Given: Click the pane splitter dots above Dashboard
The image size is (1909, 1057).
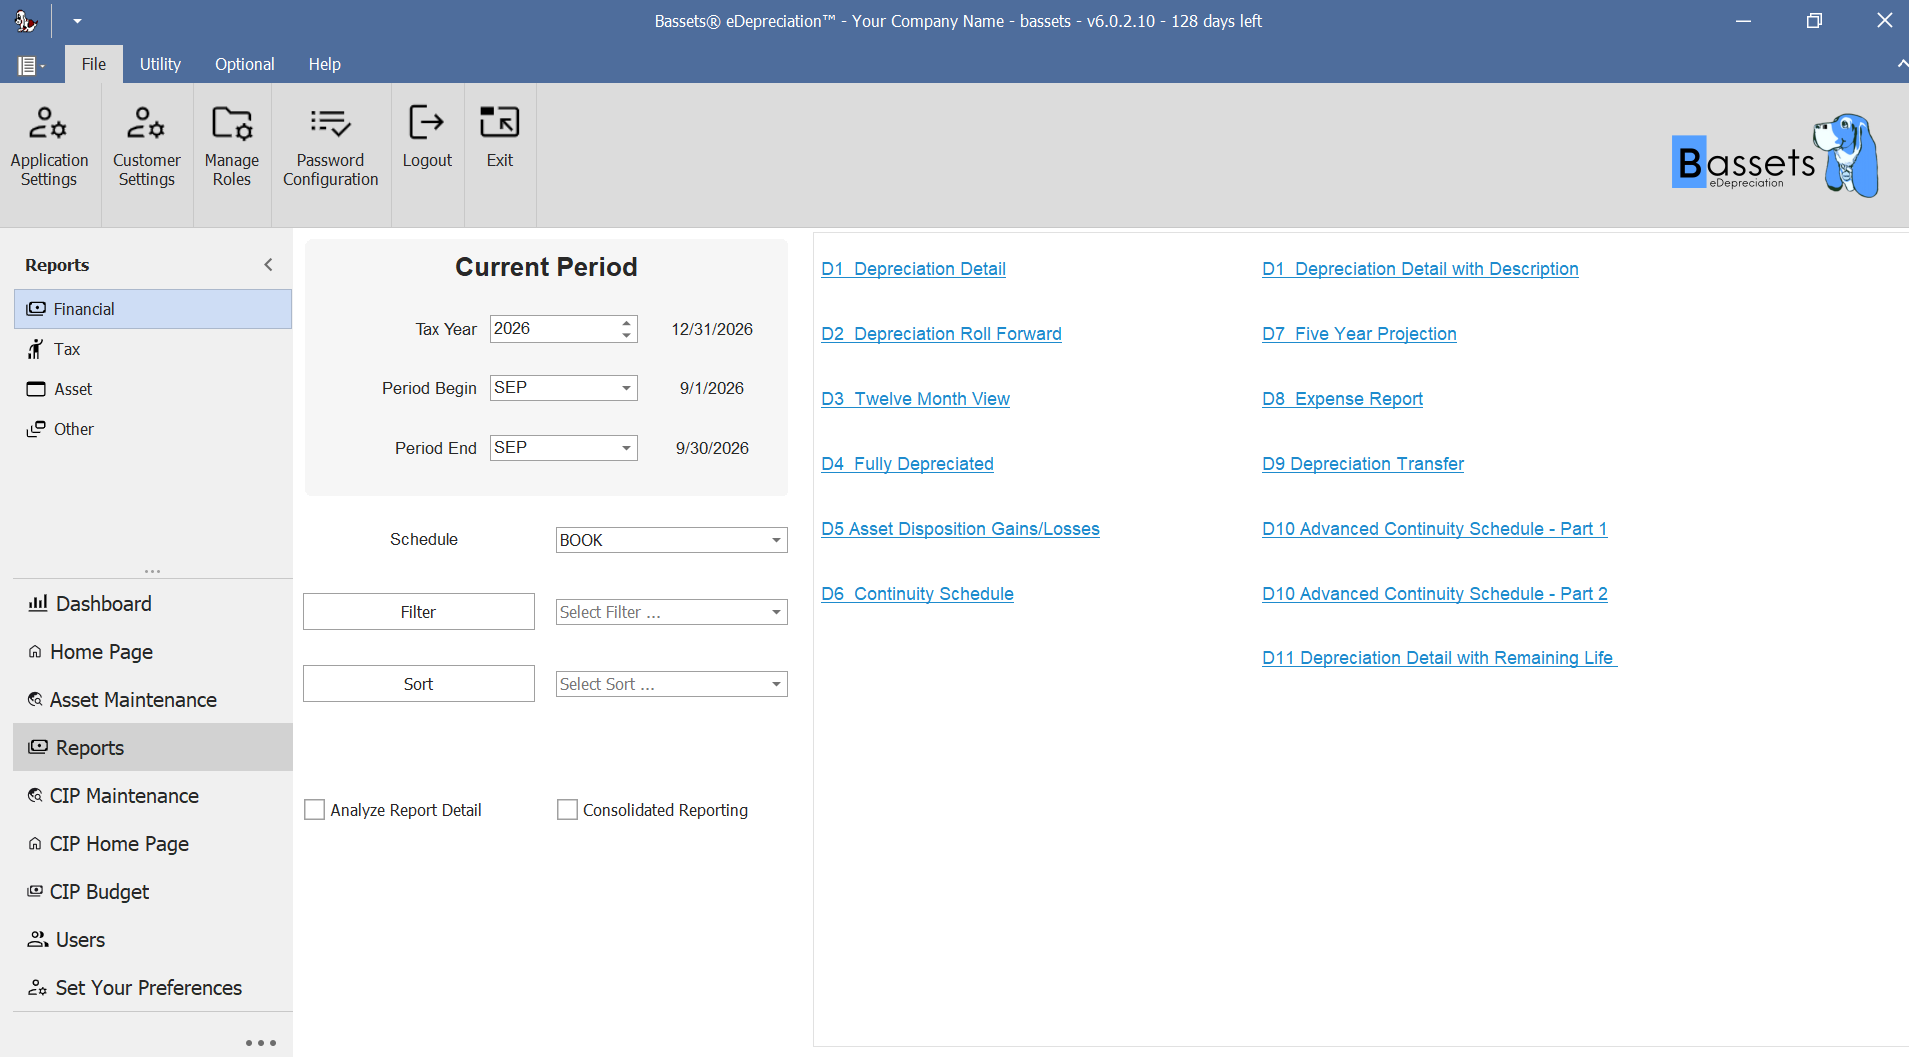Looking at the screenshot, I should [152, 572].
